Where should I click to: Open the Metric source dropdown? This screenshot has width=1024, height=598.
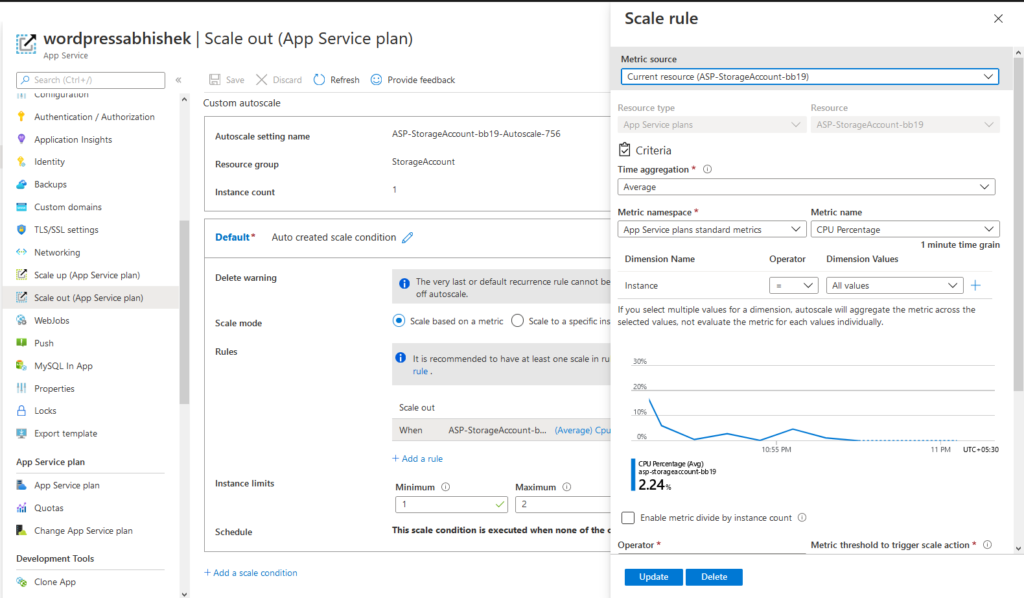pyautogui.click(x=809, y=76)
